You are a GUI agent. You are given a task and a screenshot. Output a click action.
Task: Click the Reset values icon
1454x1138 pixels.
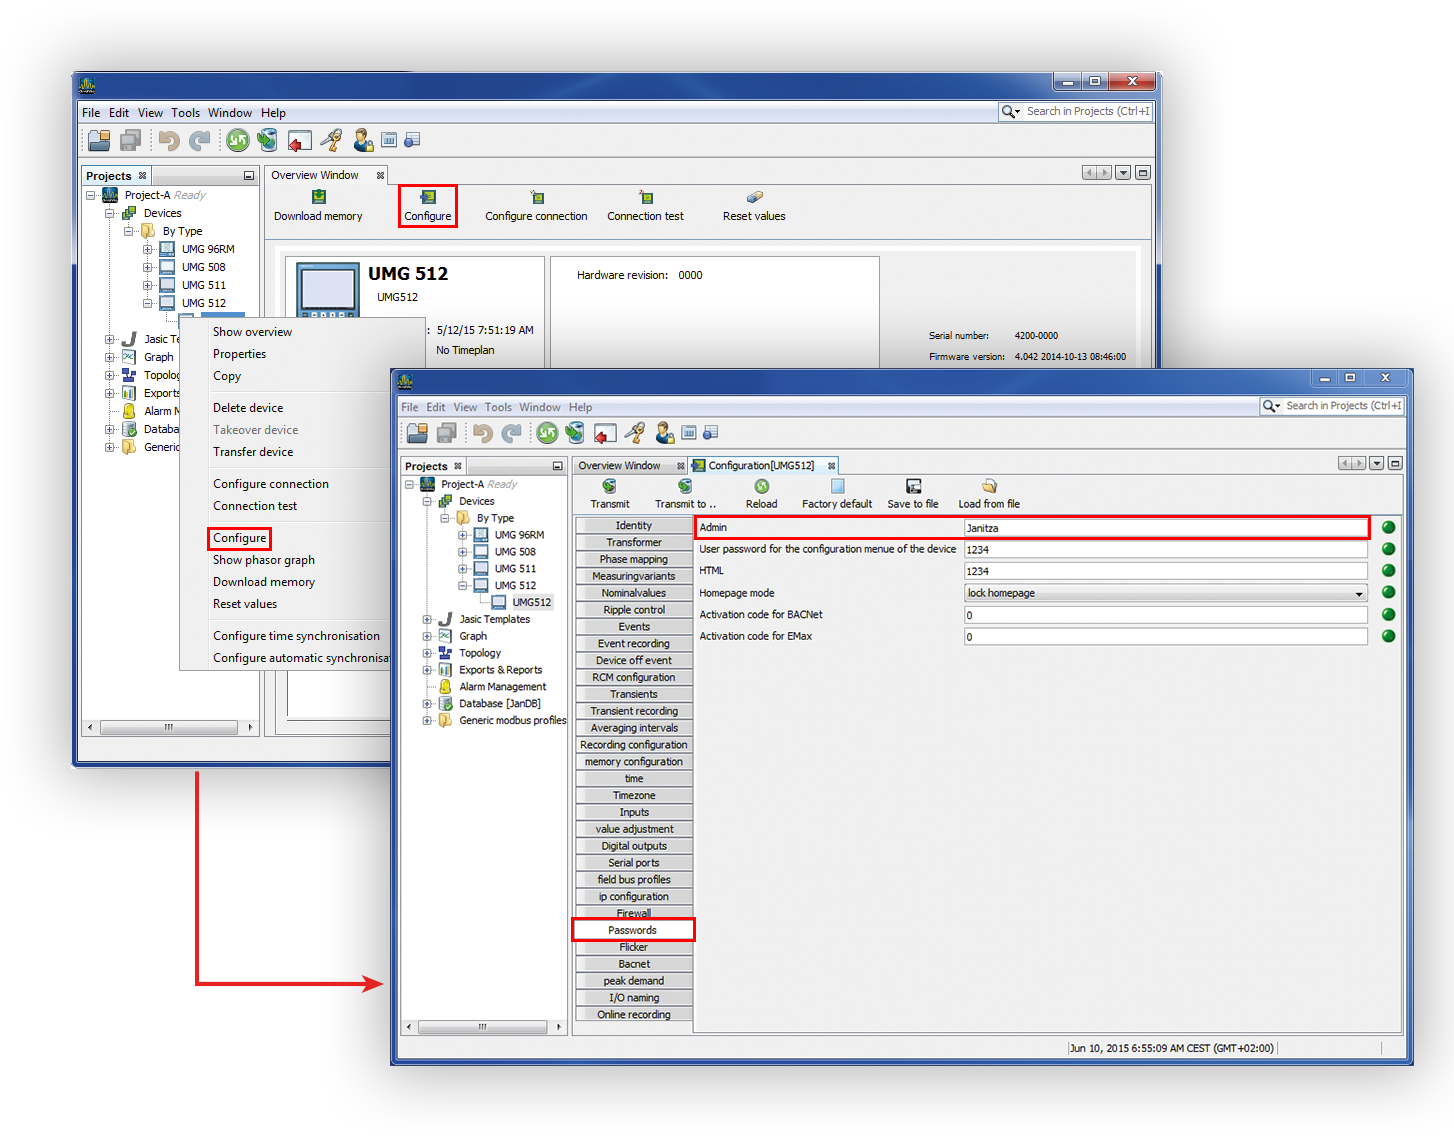(754, 198)
